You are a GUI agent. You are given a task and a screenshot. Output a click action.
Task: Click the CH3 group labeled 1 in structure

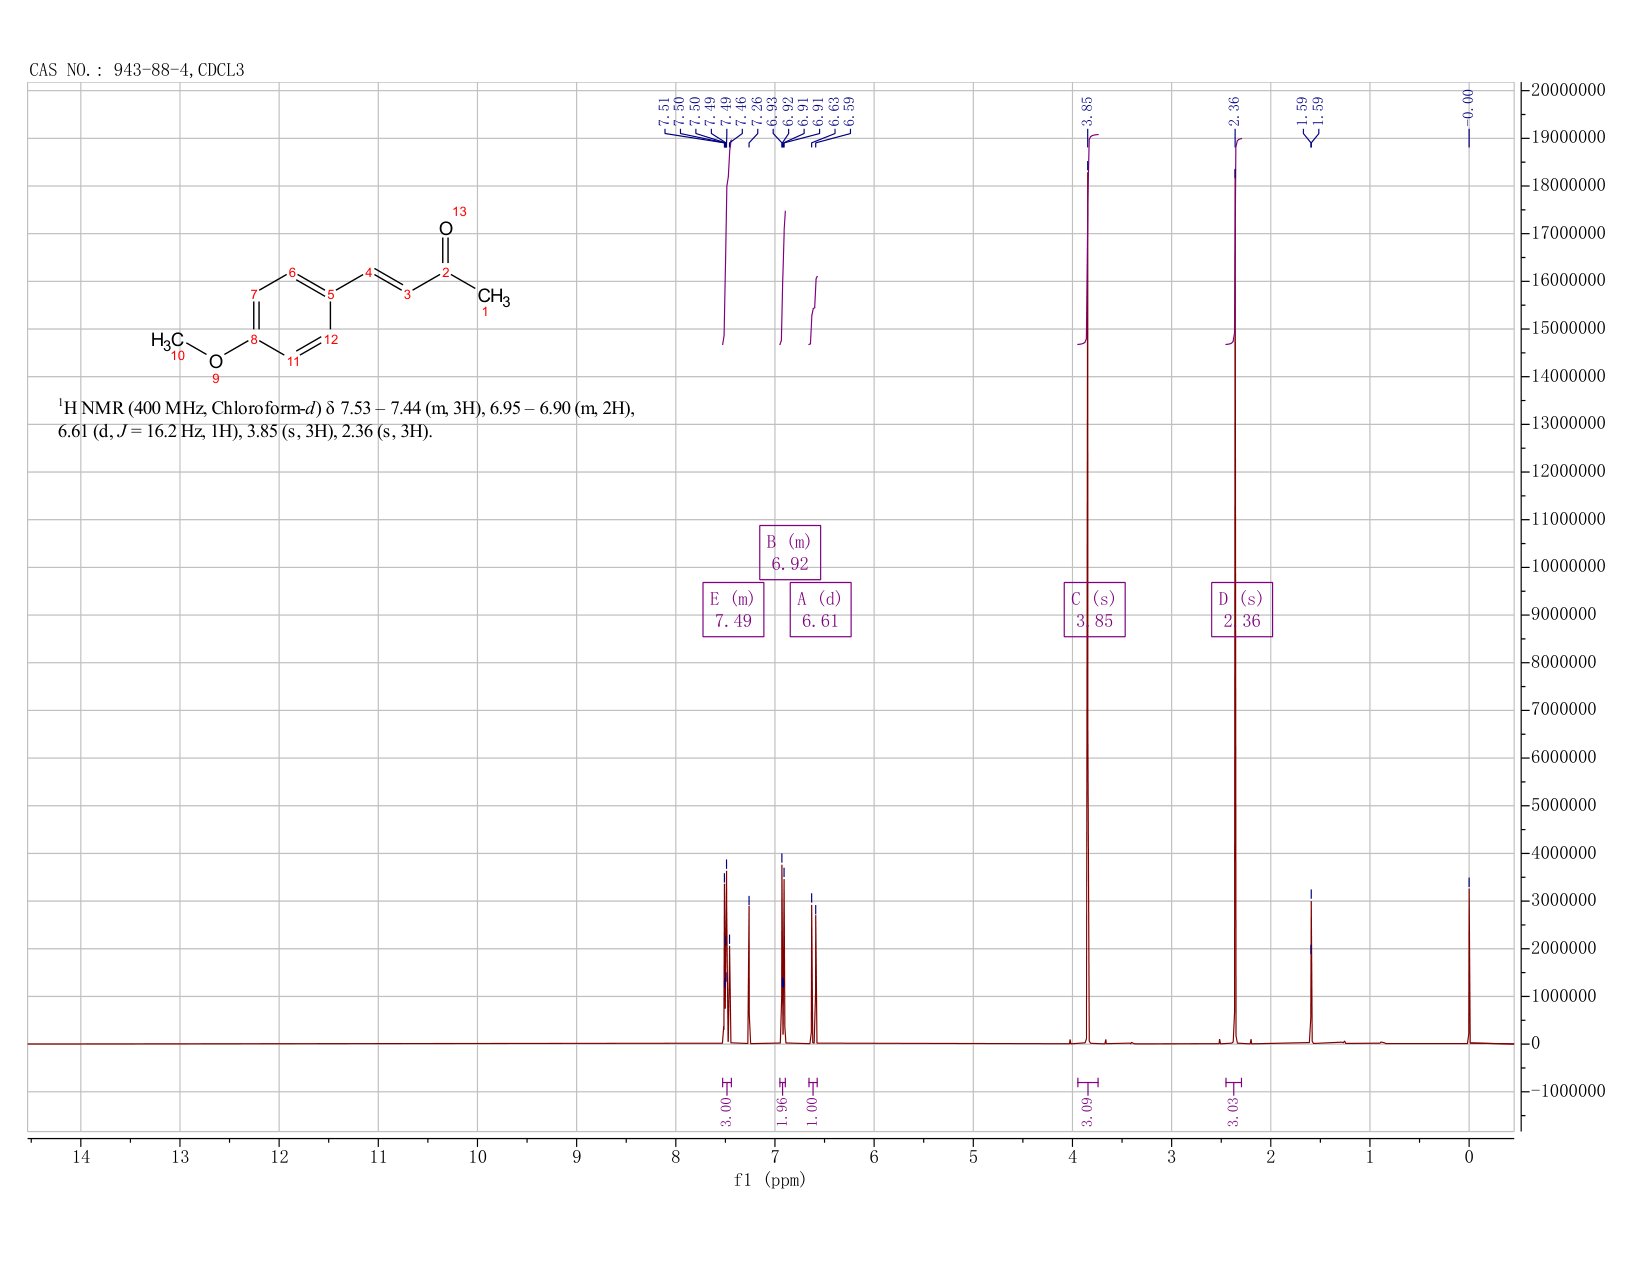point(493,298)
